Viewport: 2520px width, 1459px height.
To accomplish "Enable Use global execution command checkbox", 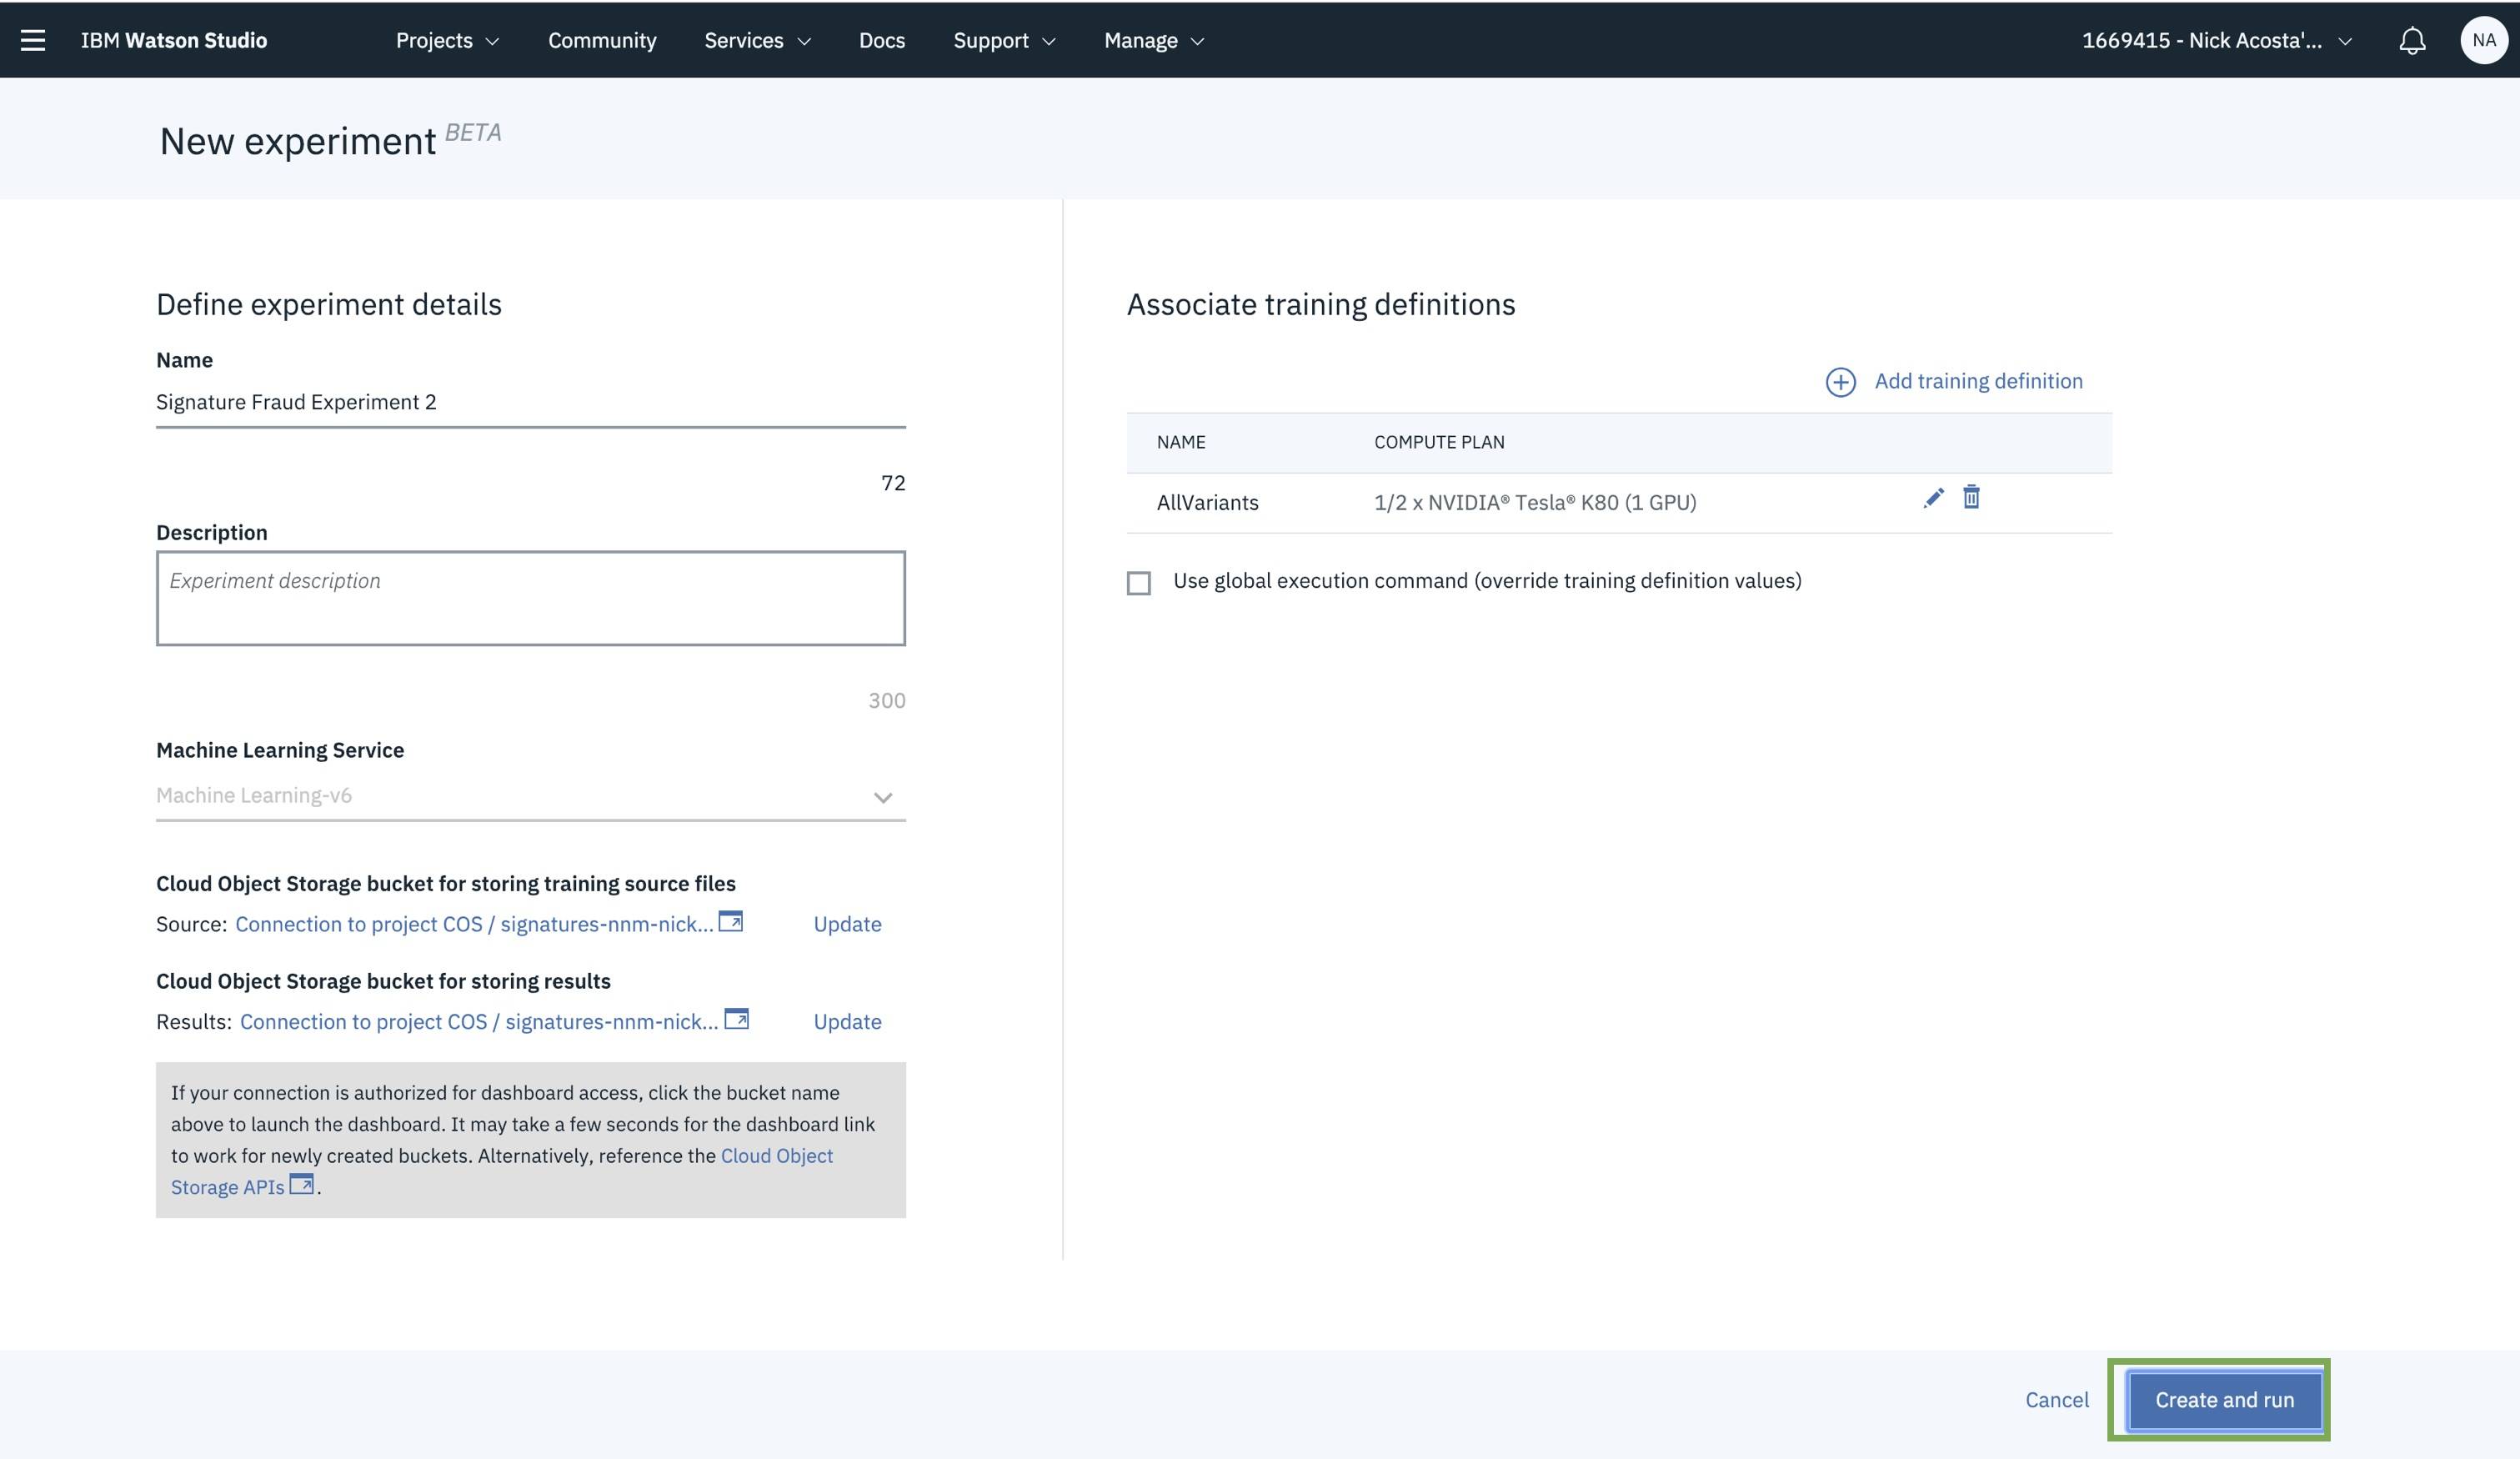I will click(x=1138, y=583).
